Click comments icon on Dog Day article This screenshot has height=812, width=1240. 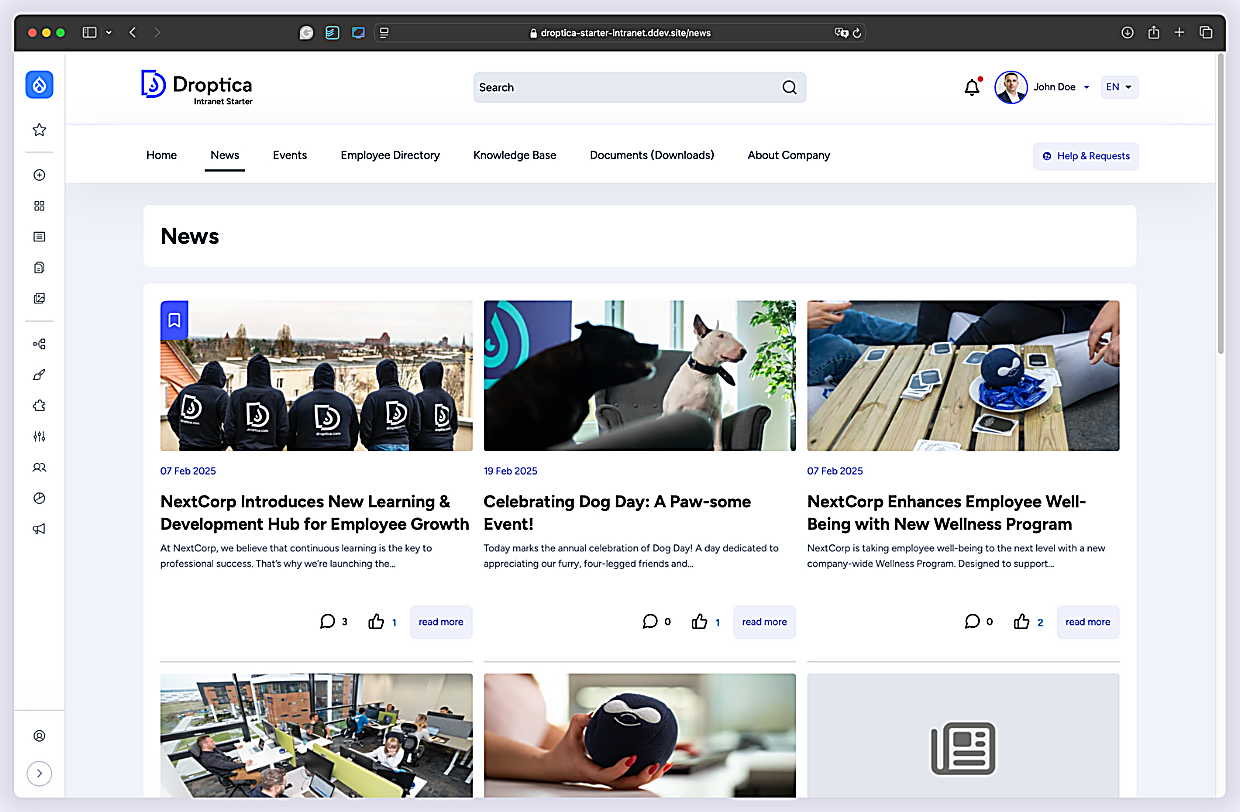[650, 621]
